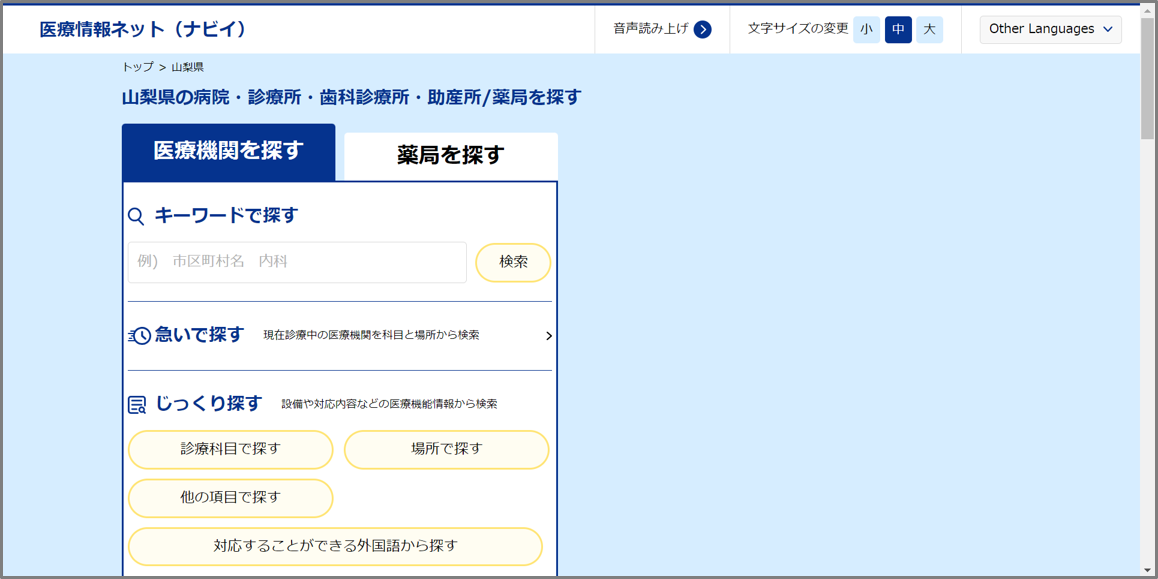
Task: Click 他の項目で探す button
Action: point(230,498)
